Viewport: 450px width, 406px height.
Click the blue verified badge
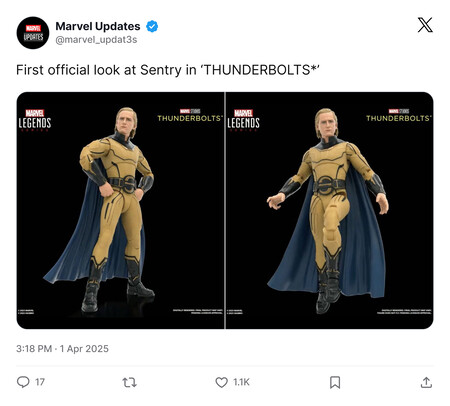point(152,26)
